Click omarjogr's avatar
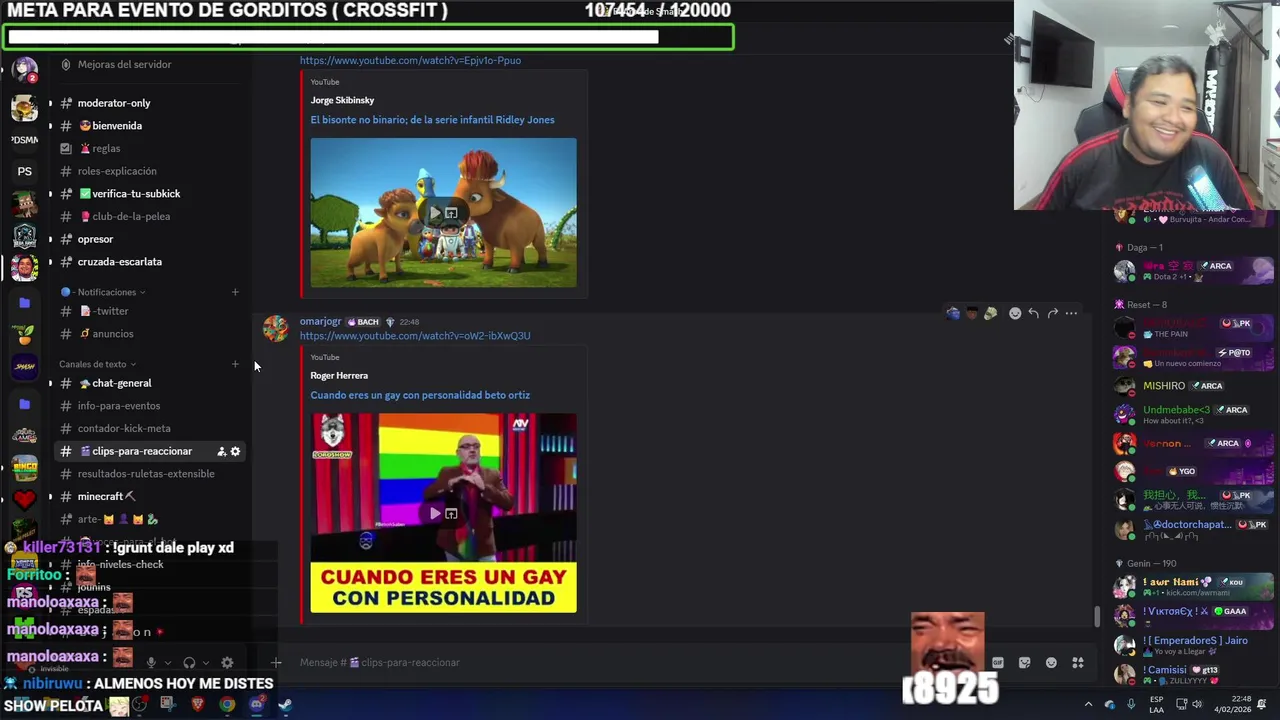The width and height of the screenshot is (1280, 720). [x=275, y=328]
